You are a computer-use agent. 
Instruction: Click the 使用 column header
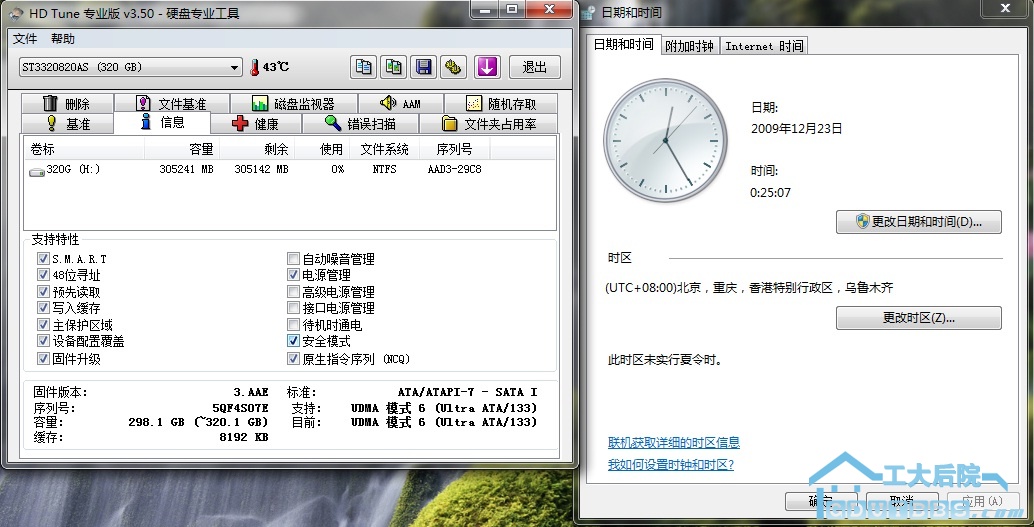pos(322,149)
